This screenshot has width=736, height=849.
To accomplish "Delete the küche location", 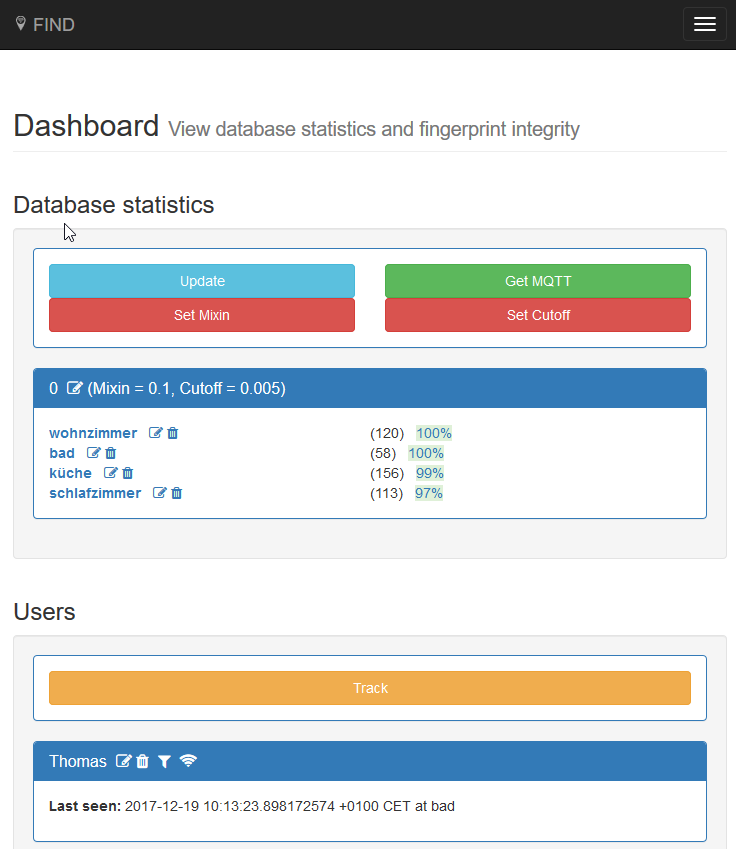I will (128, 473).
